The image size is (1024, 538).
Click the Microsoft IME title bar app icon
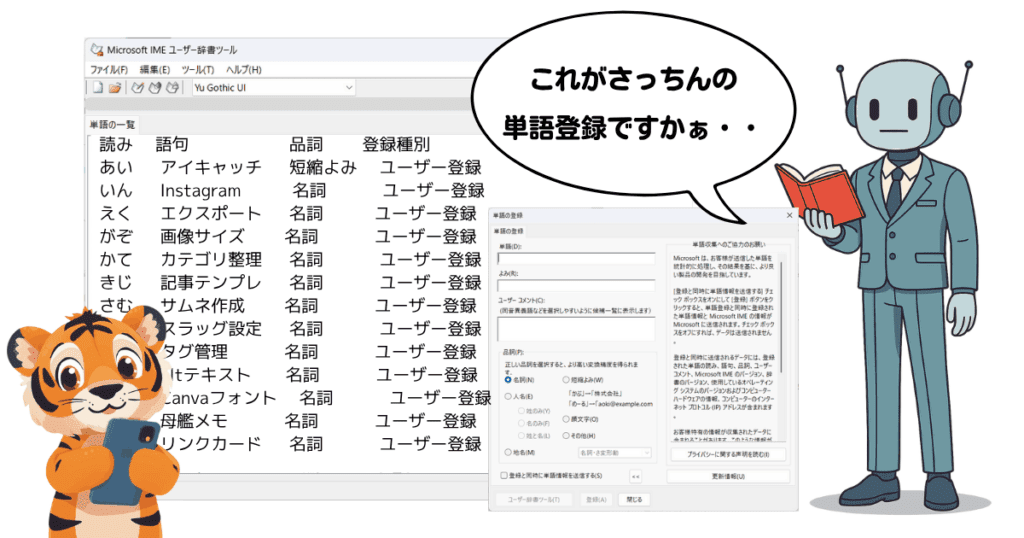[x=97, y=50]
